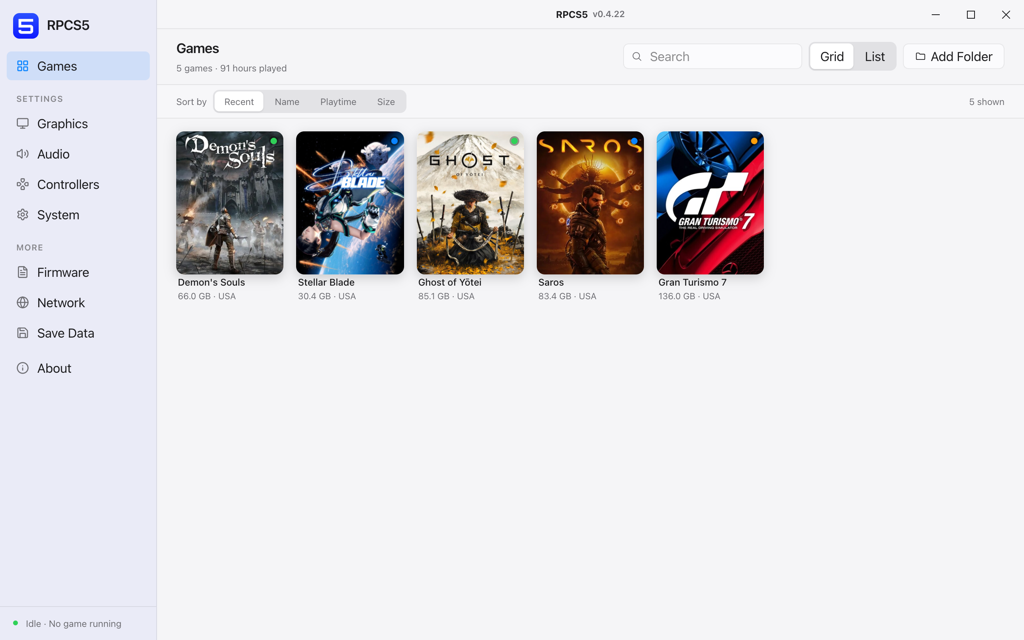The height and width of the screenshot is (640, 1024).
Task: Open the Network page label
Action: pos(61,302)
